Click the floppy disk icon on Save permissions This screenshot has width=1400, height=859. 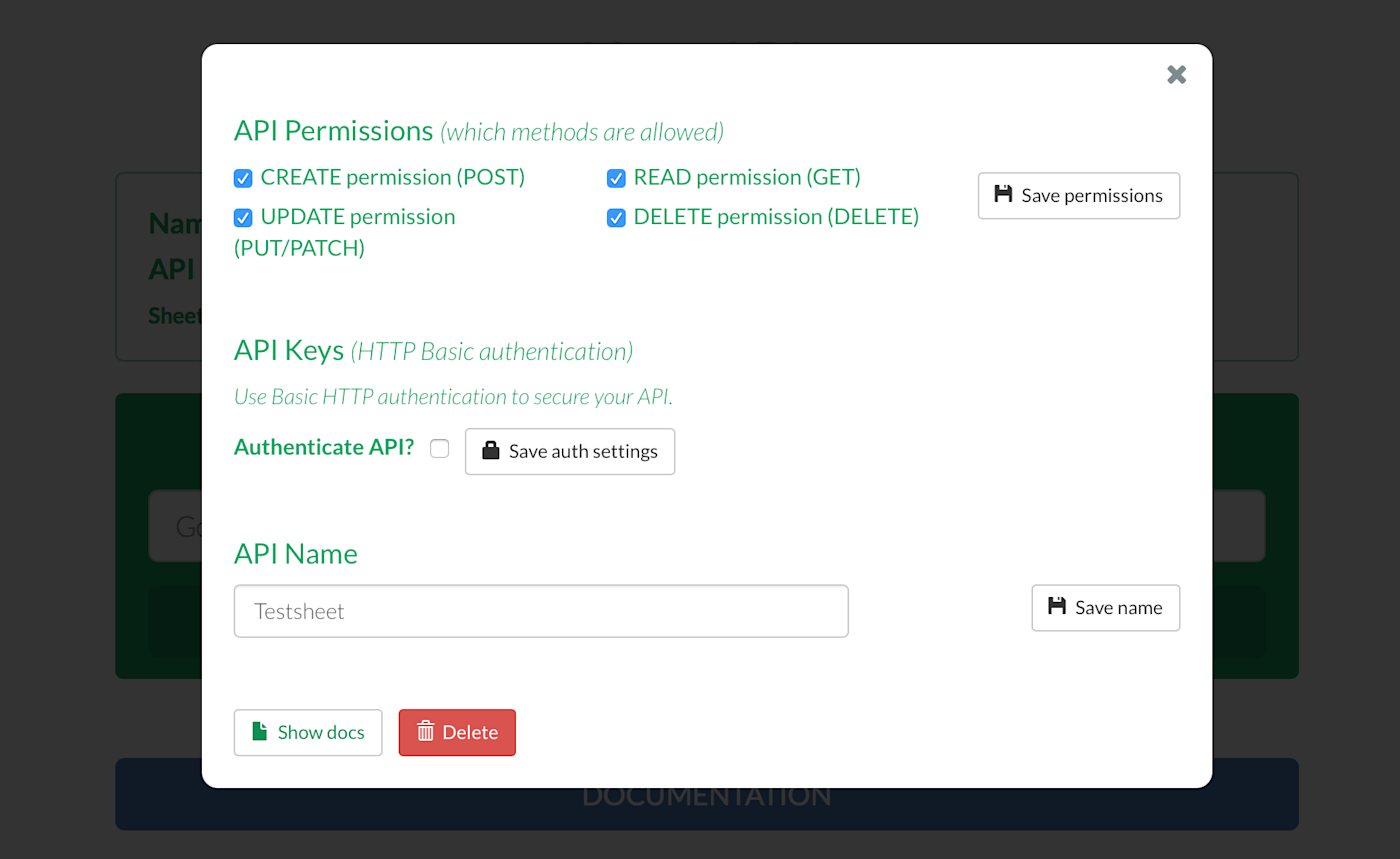[x=1002, y=195]
